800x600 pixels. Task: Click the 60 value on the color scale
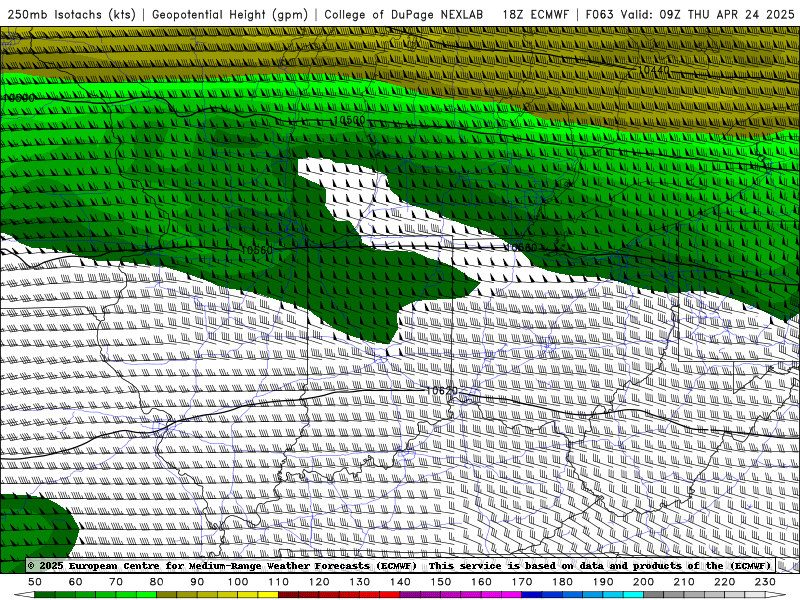click(76, 582)
